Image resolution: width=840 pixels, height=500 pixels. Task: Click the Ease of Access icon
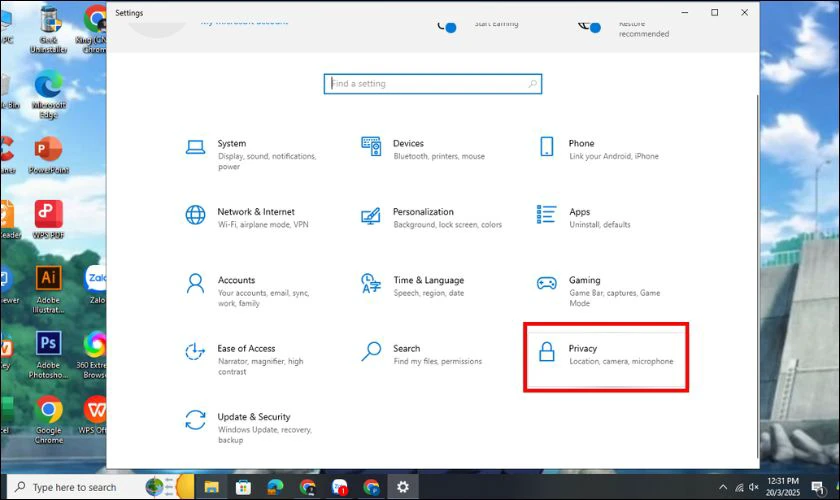click(x=196, y=351)
